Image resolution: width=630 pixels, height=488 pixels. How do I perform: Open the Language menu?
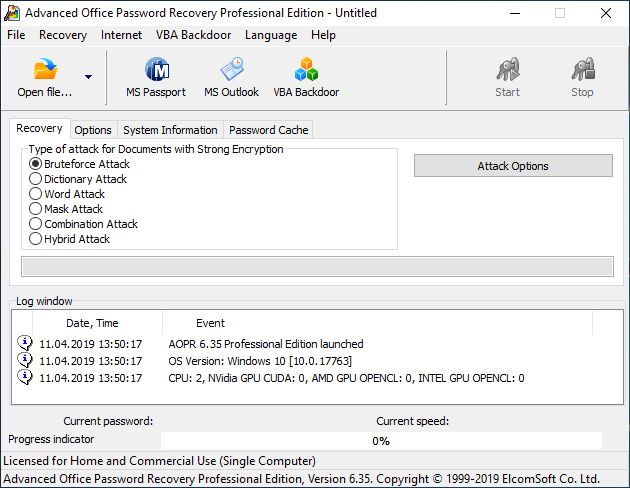coord(270,35)
